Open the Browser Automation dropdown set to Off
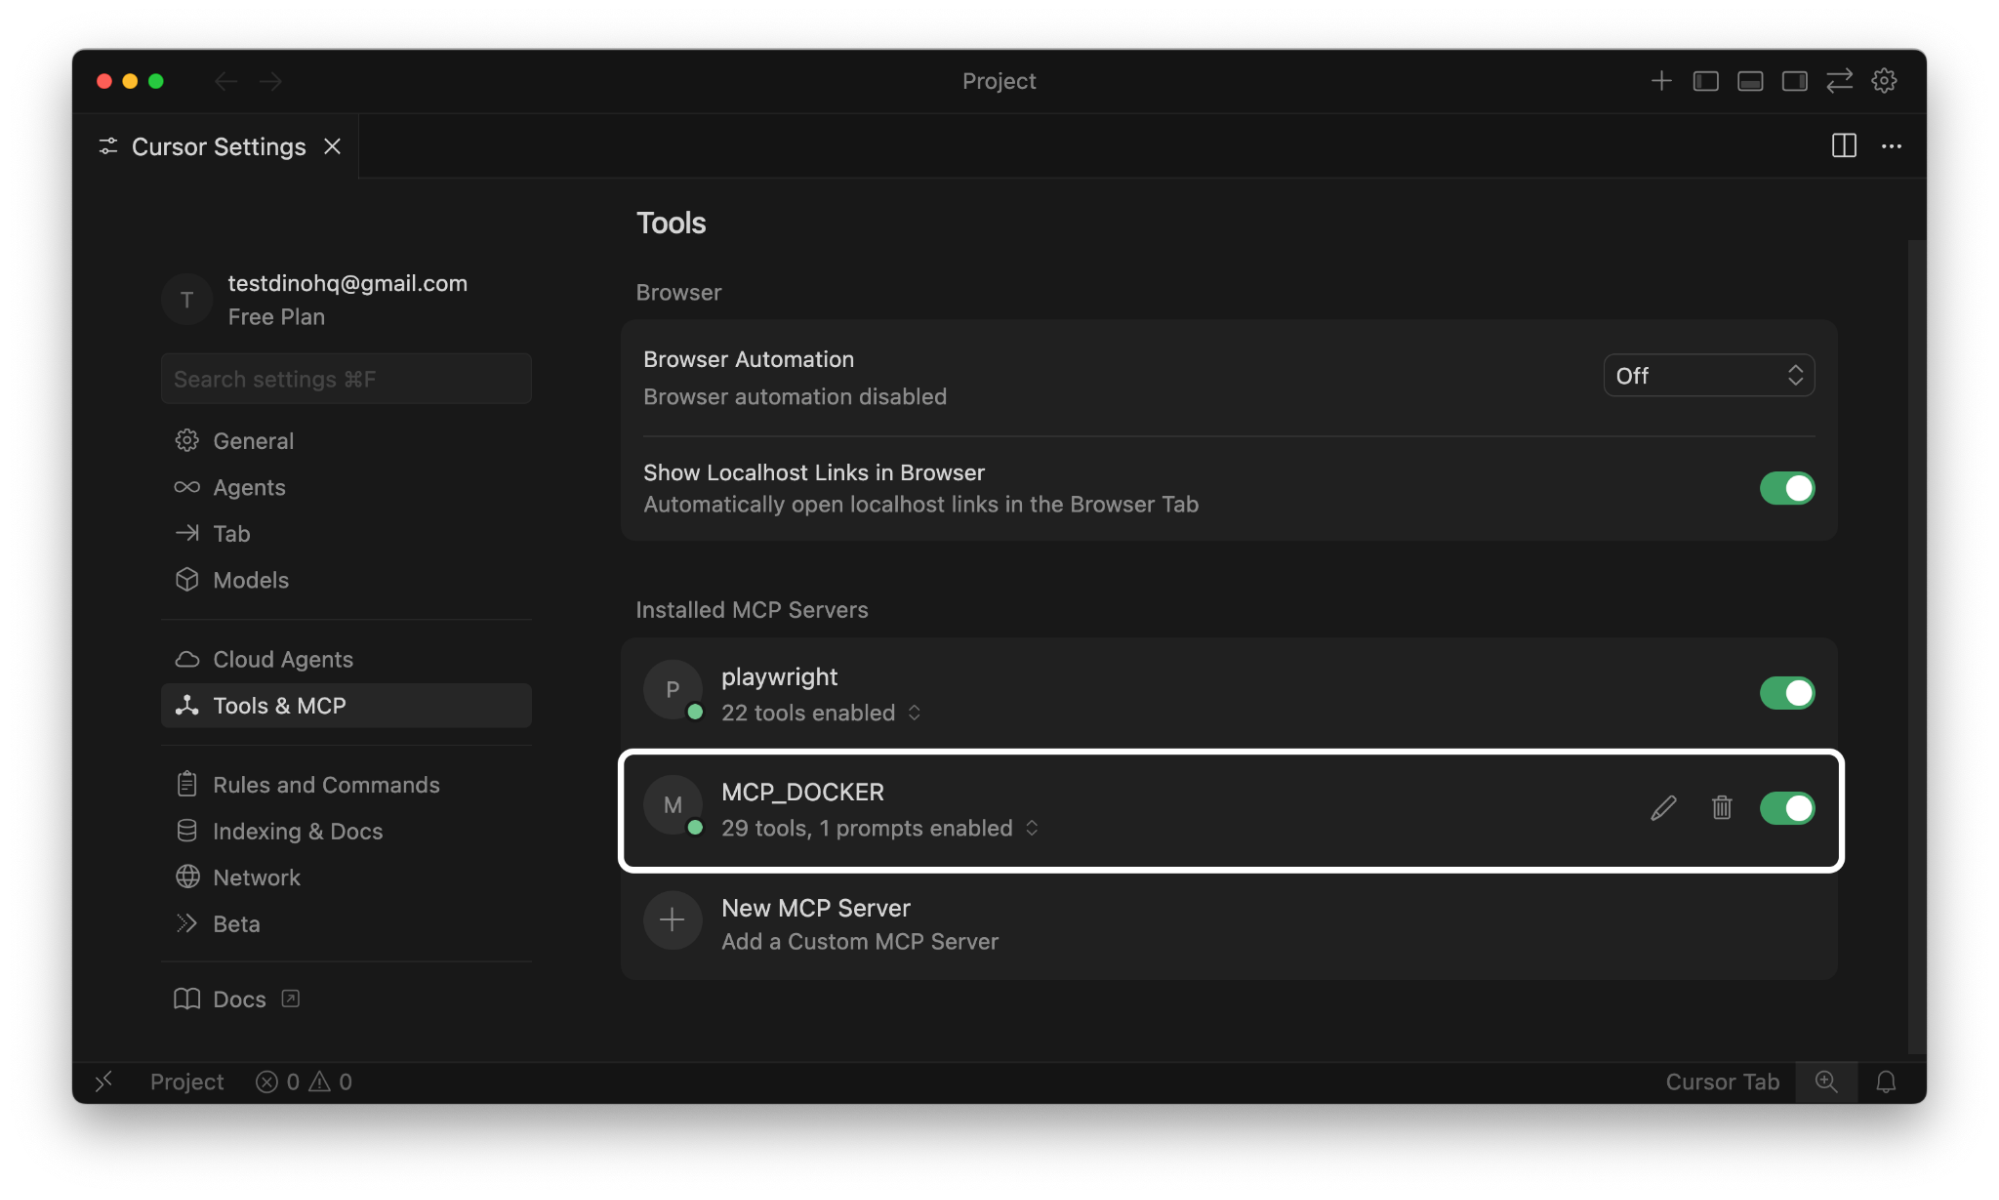 tap(1708, 375)
